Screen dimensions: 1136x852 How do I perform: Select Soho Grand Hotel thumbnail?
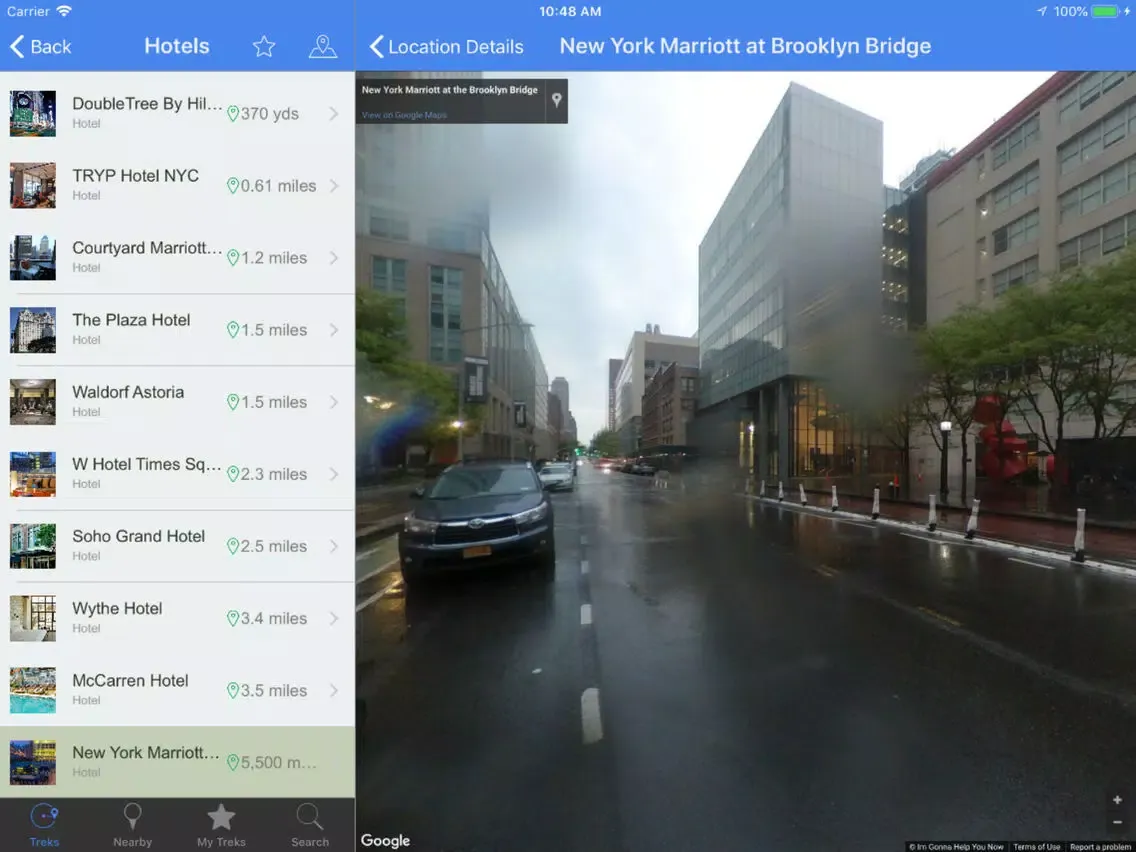coord(33,546)
